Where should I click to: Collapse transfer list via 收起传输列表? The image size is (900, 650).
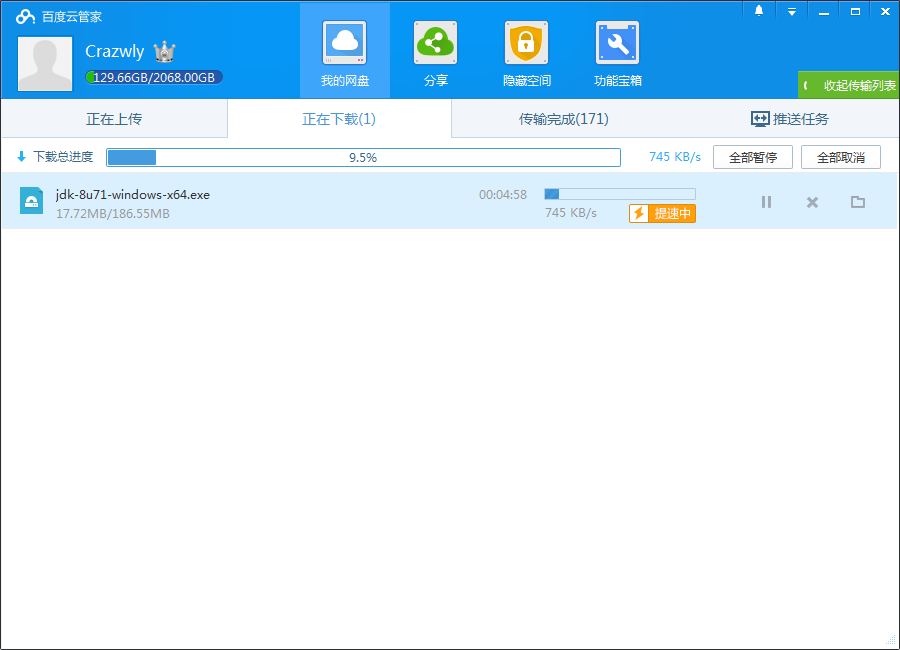point(849,86)
